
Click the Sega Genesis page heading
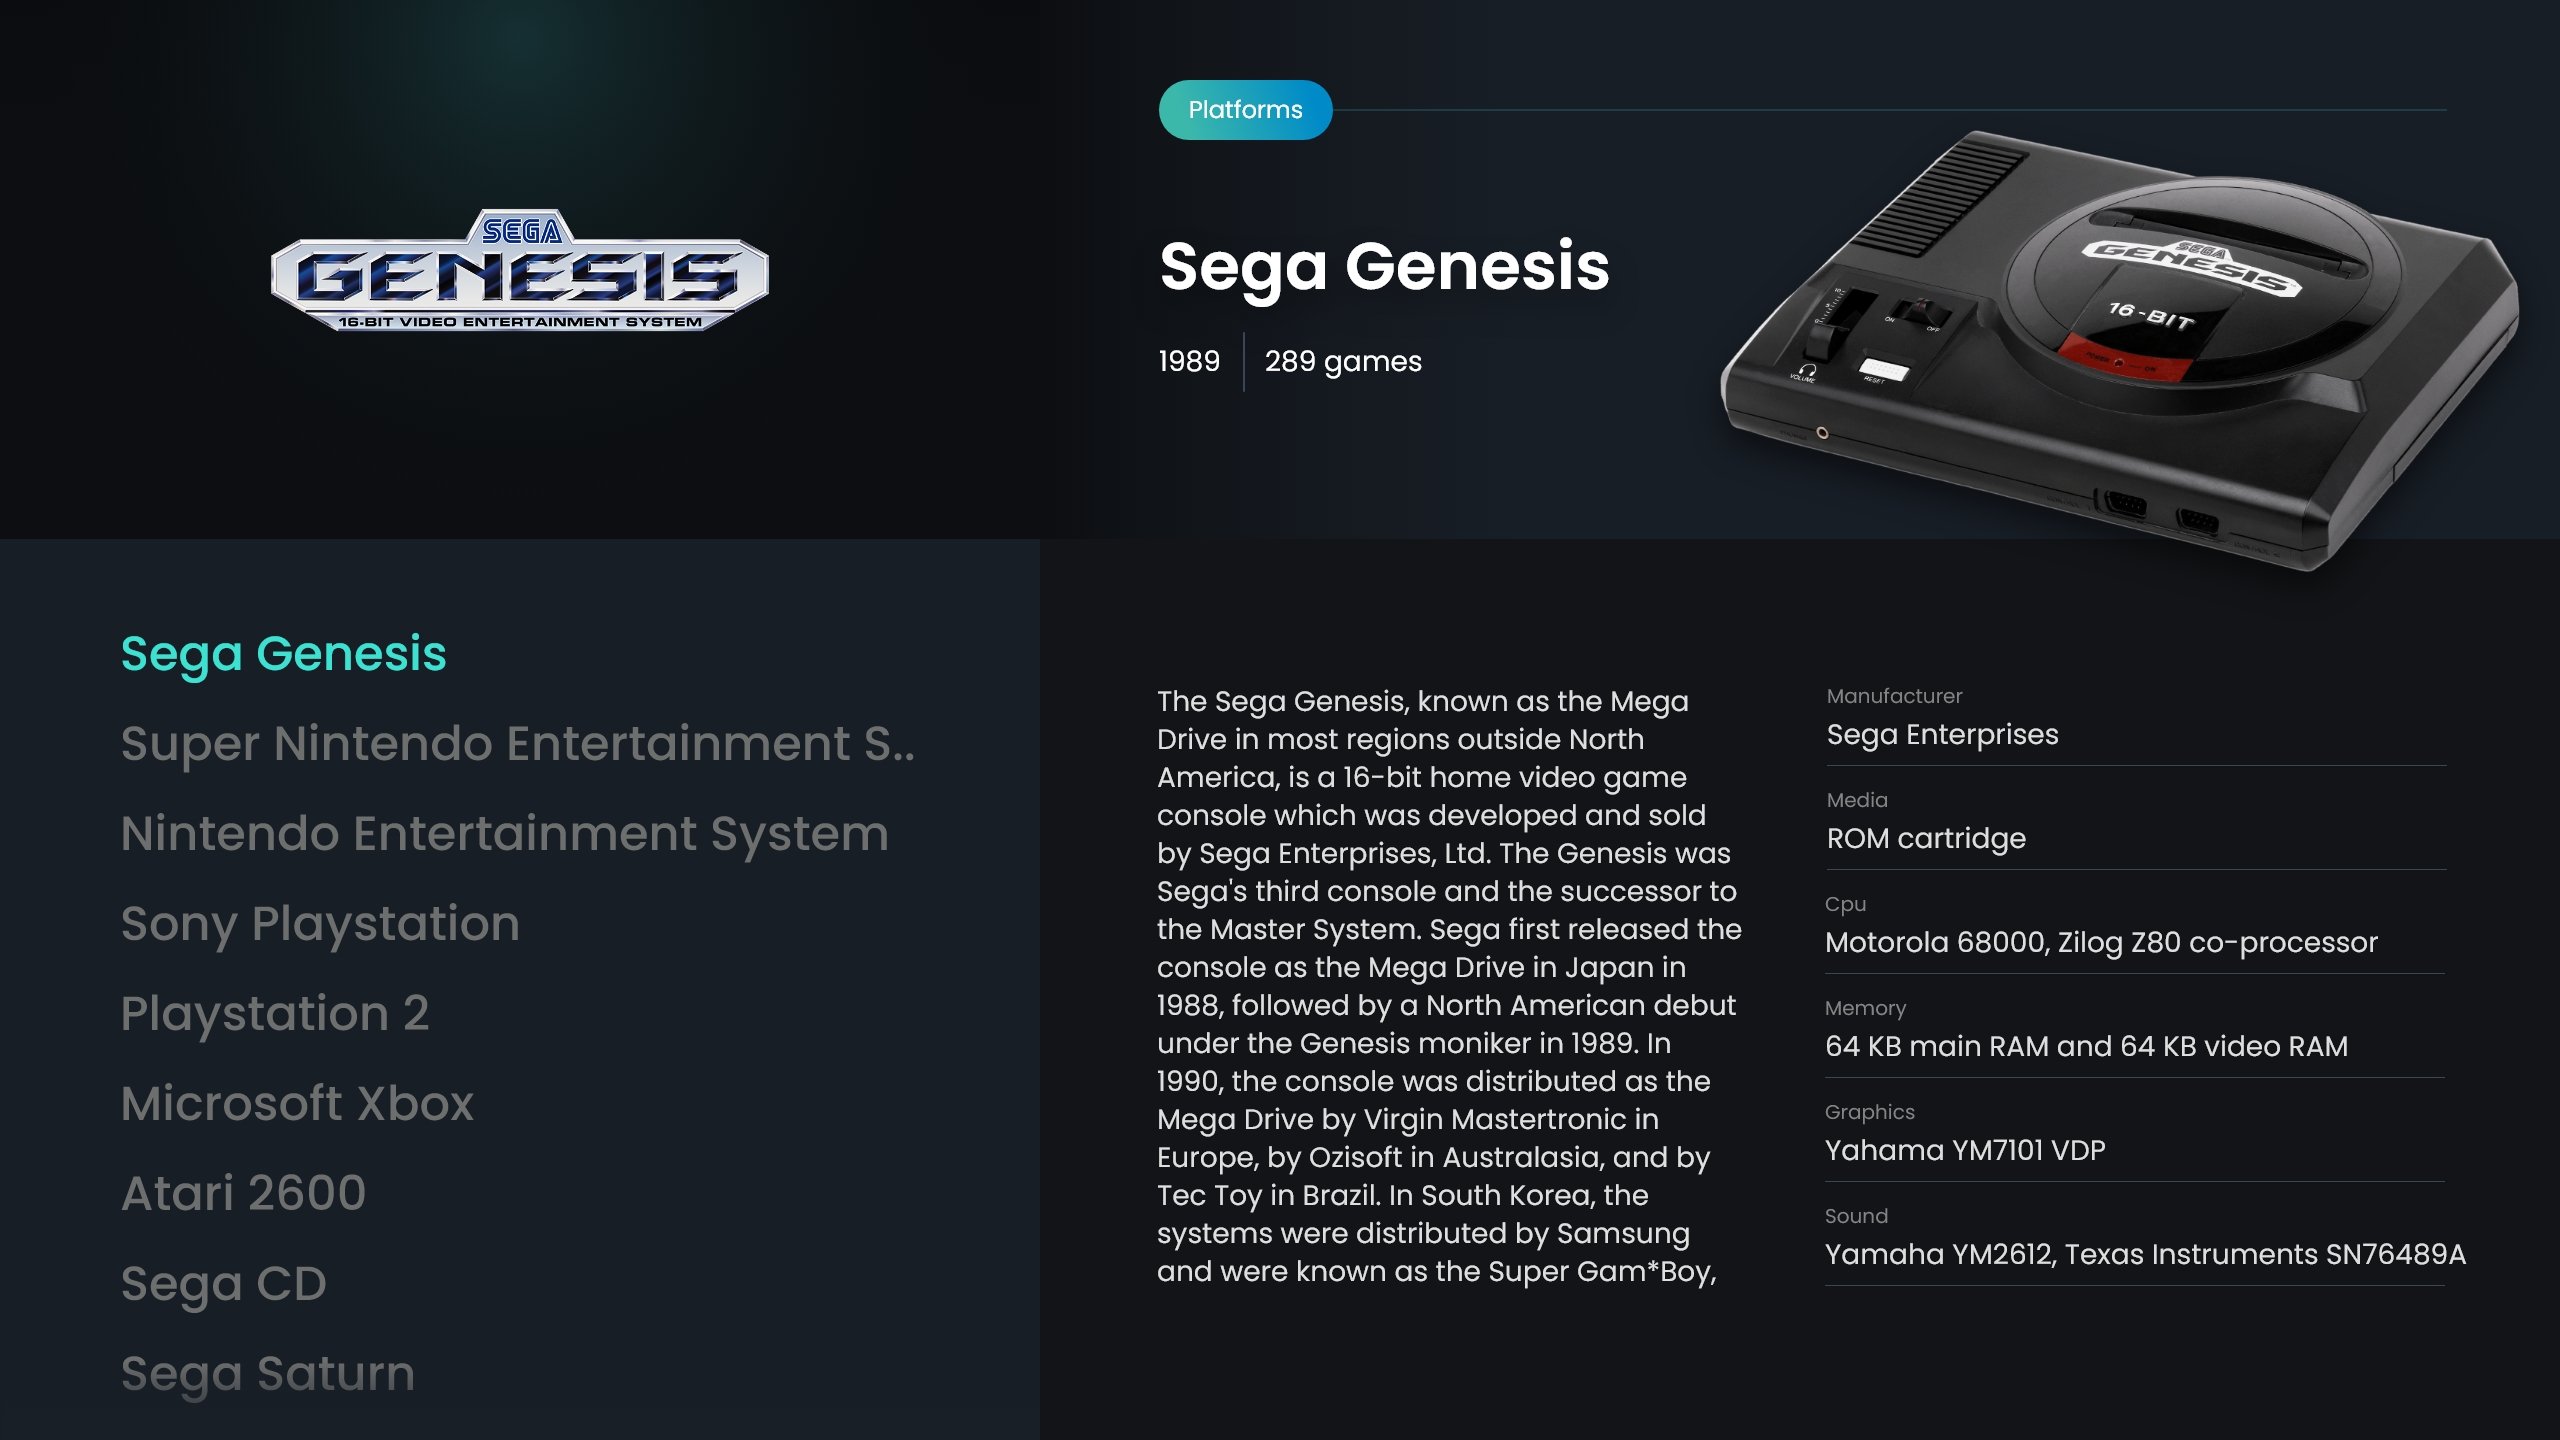[1384, 267]
